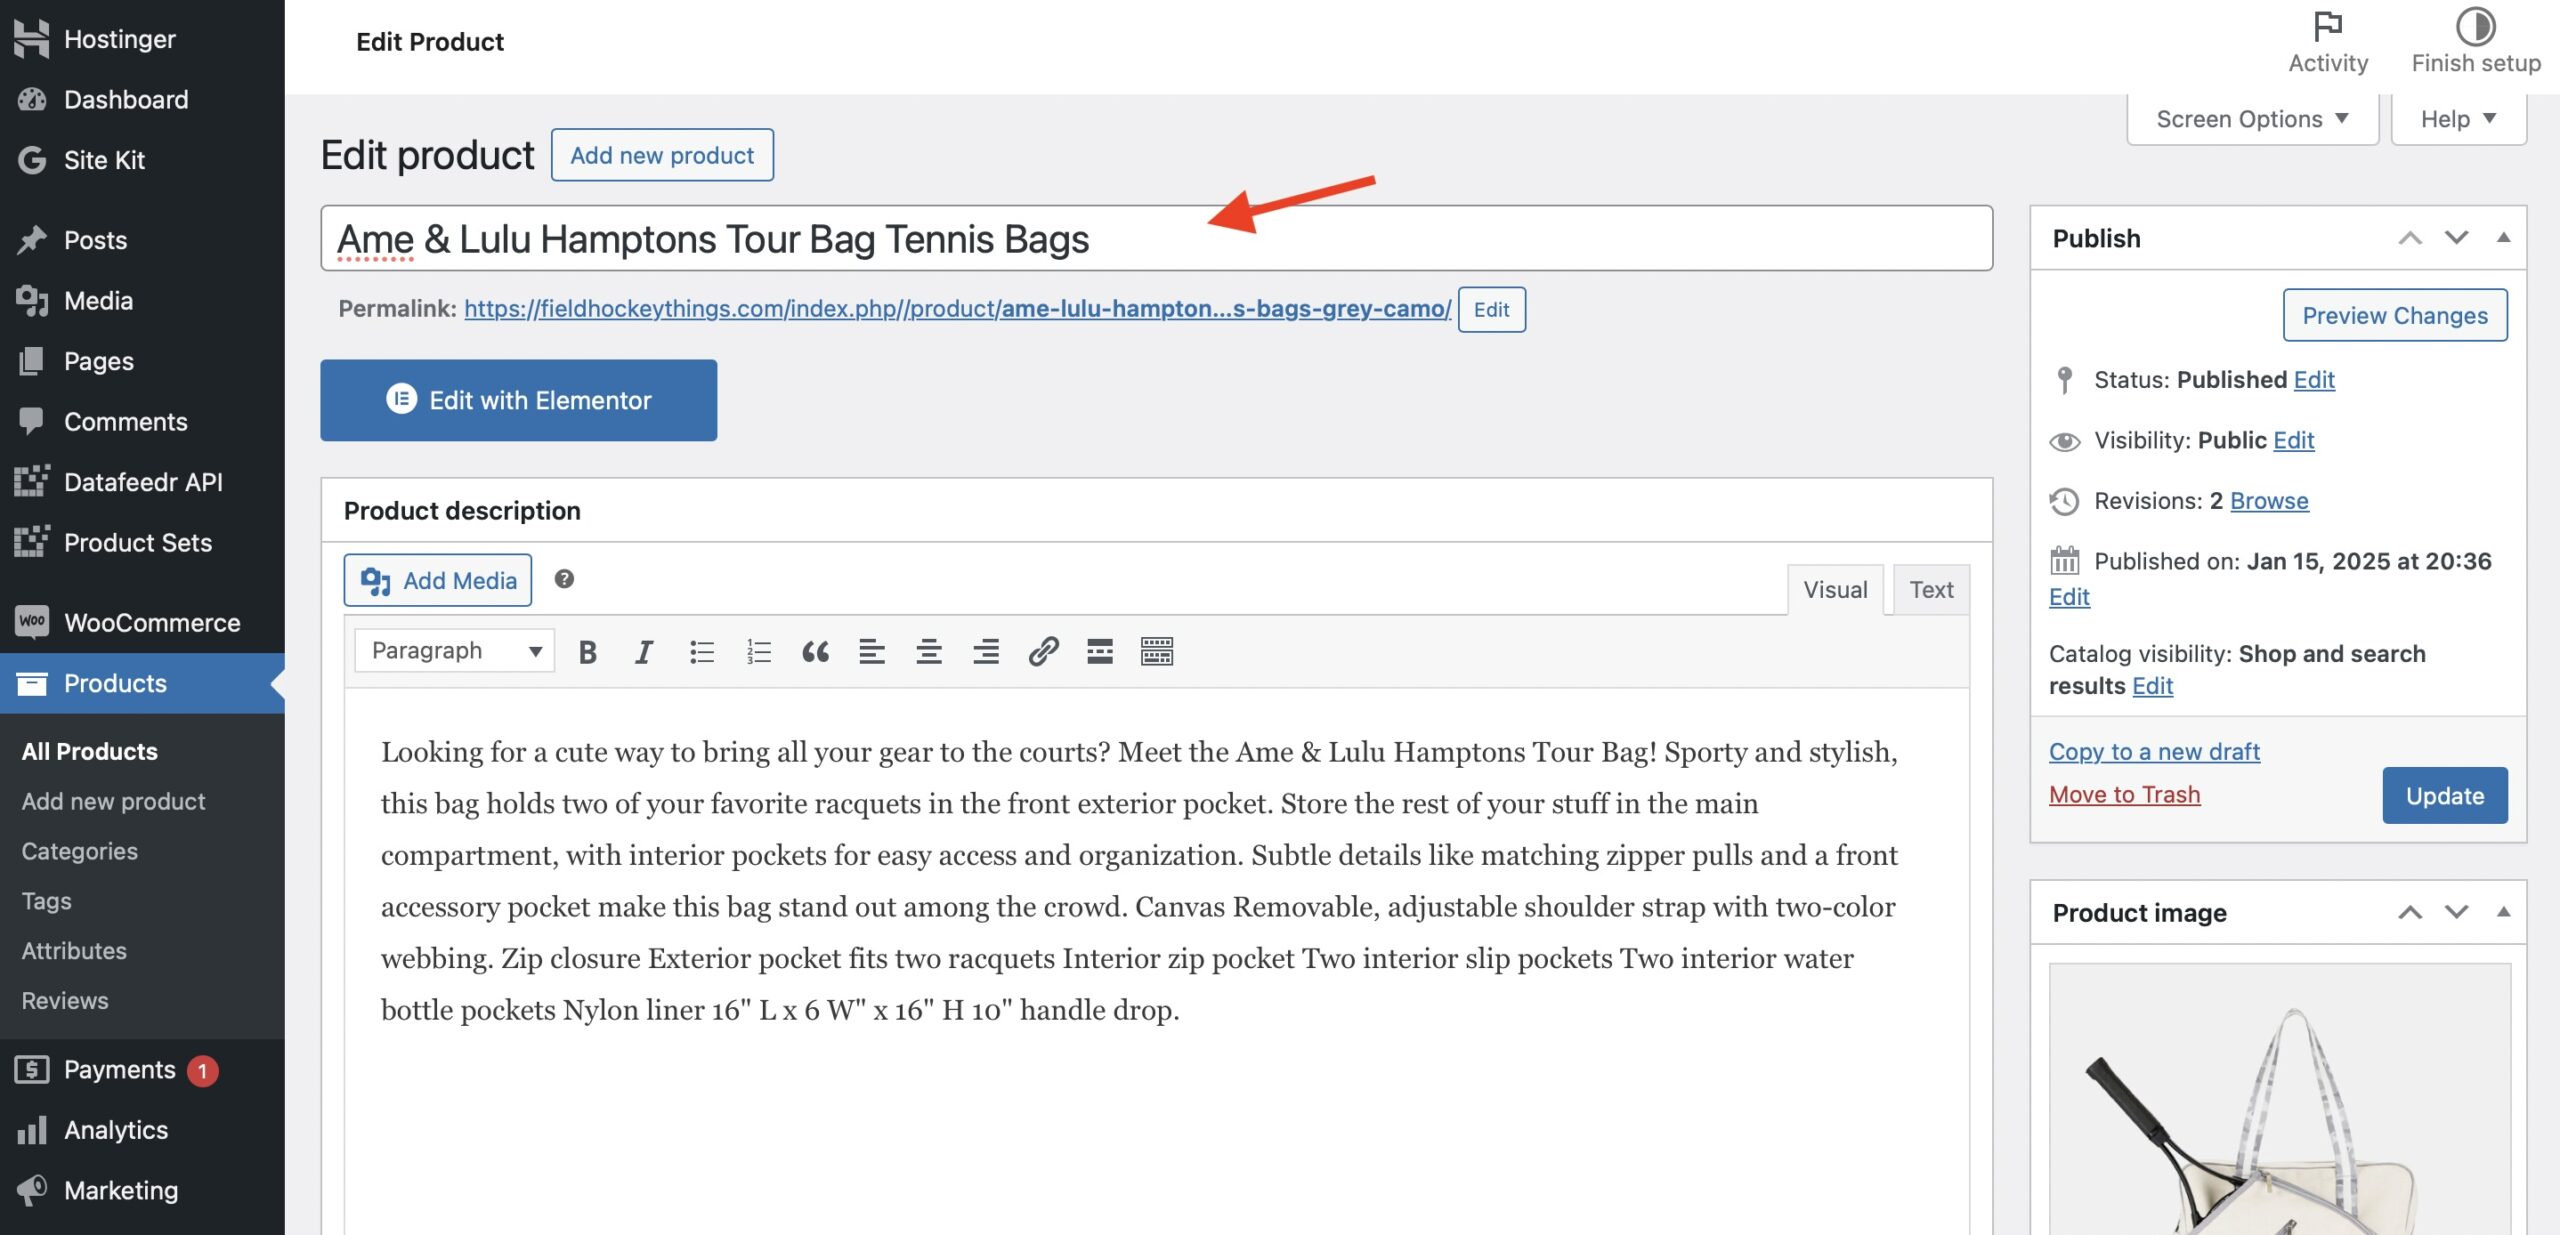Click the Italic formatting icon
Viewport: 2560px width, 1235px height.
644,652
